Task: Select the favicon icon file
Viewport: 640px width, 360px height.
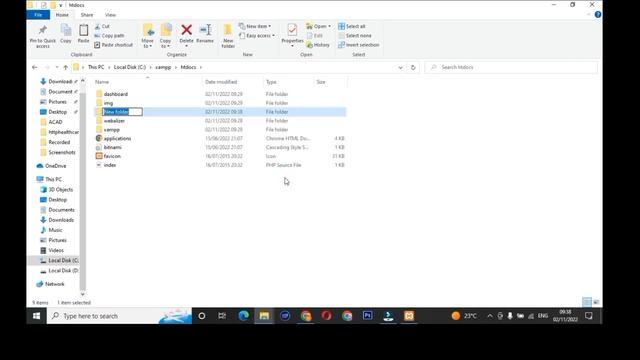Action: tap(112, 156)
